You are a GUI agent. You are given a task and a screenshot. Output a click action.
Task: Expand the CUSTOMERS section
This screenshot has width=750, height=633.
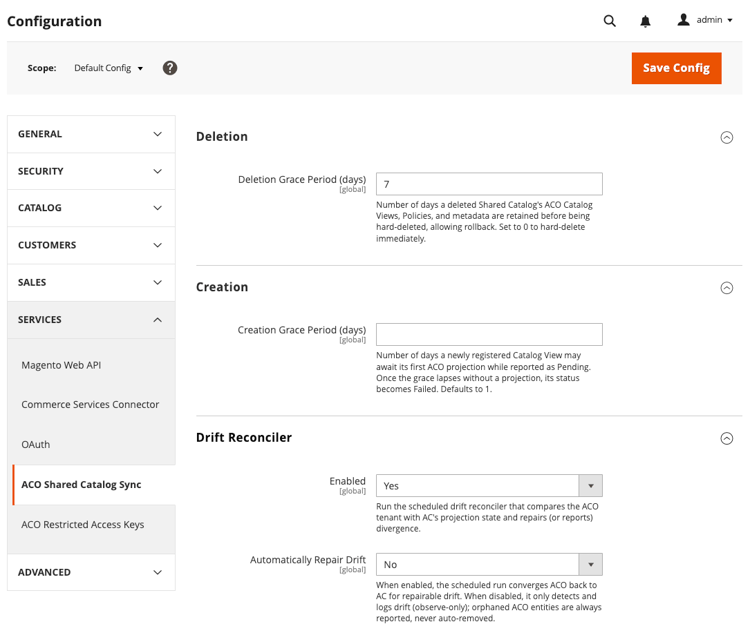point(91,245)
